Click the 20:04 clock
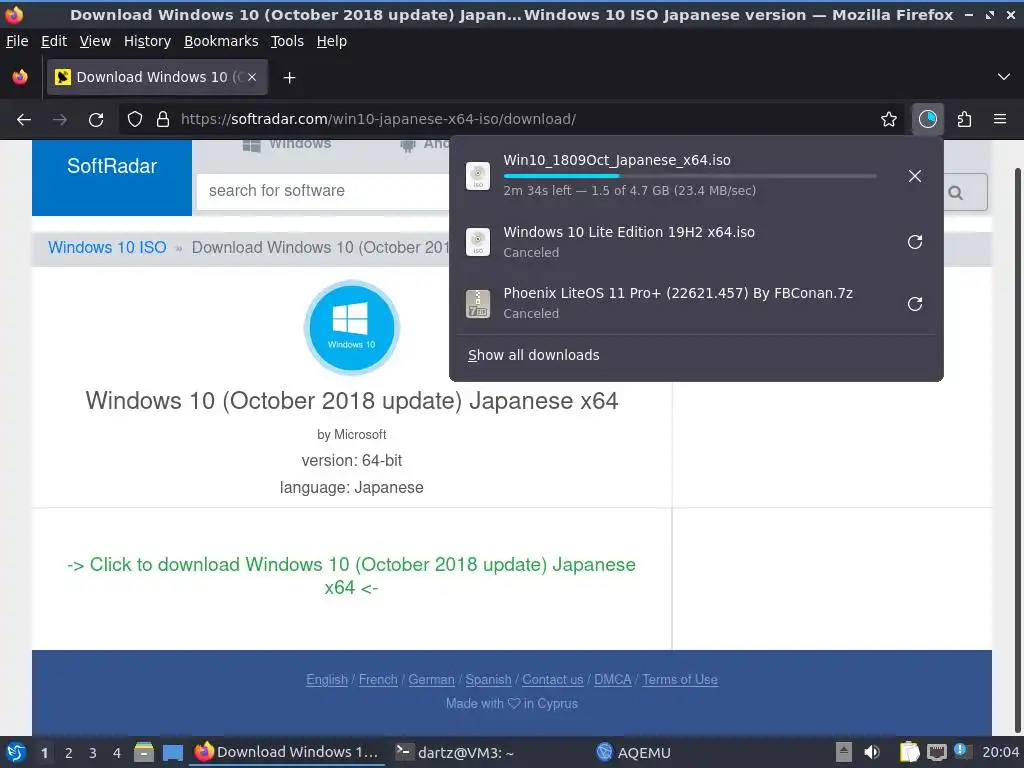 [x=1000, y=752]
